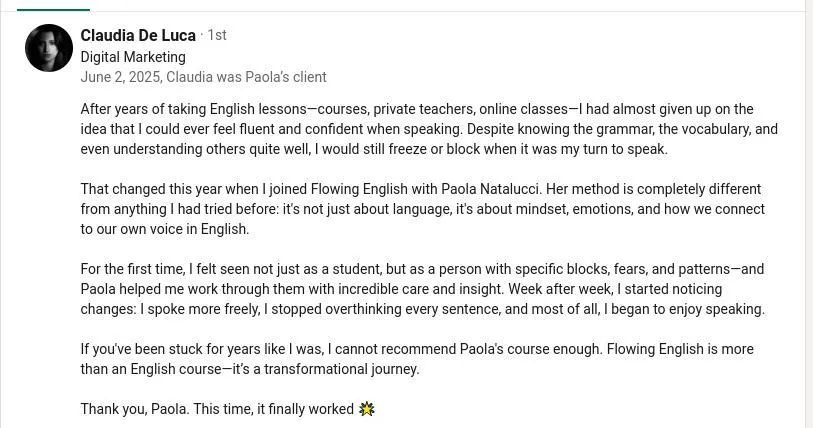Click the closing line 'Thank you, Paola'
Screen dimensions: 813x428
pos(134,409)
